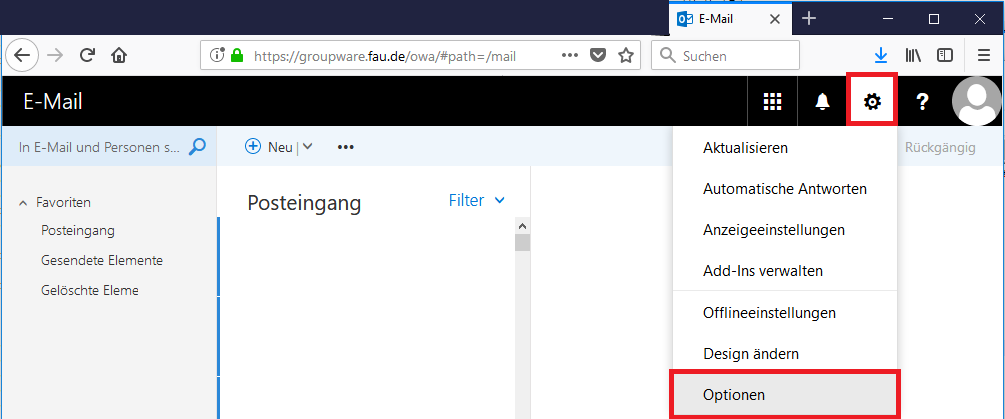Expand the Filter dropdown
Viewport: 1005px width, 419px height.
[x=476, y=200]
